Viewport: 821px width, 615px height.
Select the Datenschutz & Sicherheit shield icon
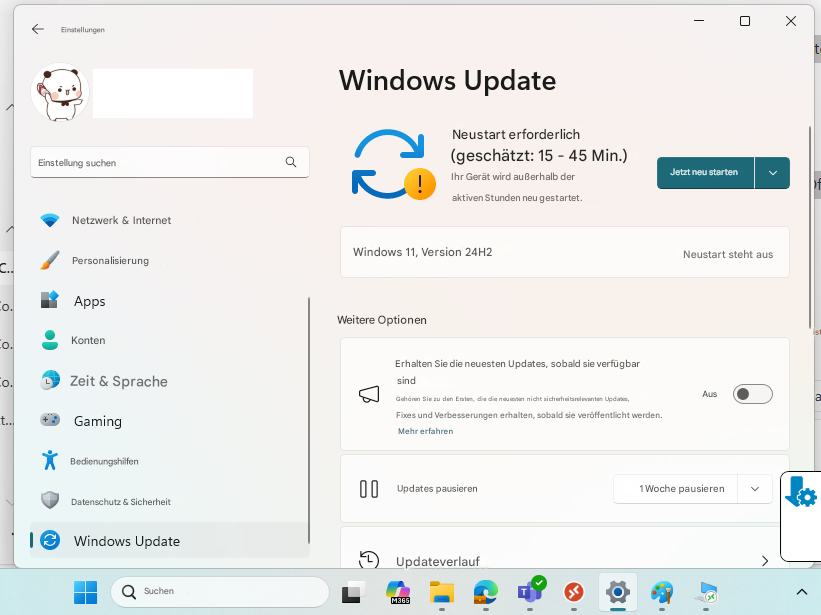click(51, 501)
